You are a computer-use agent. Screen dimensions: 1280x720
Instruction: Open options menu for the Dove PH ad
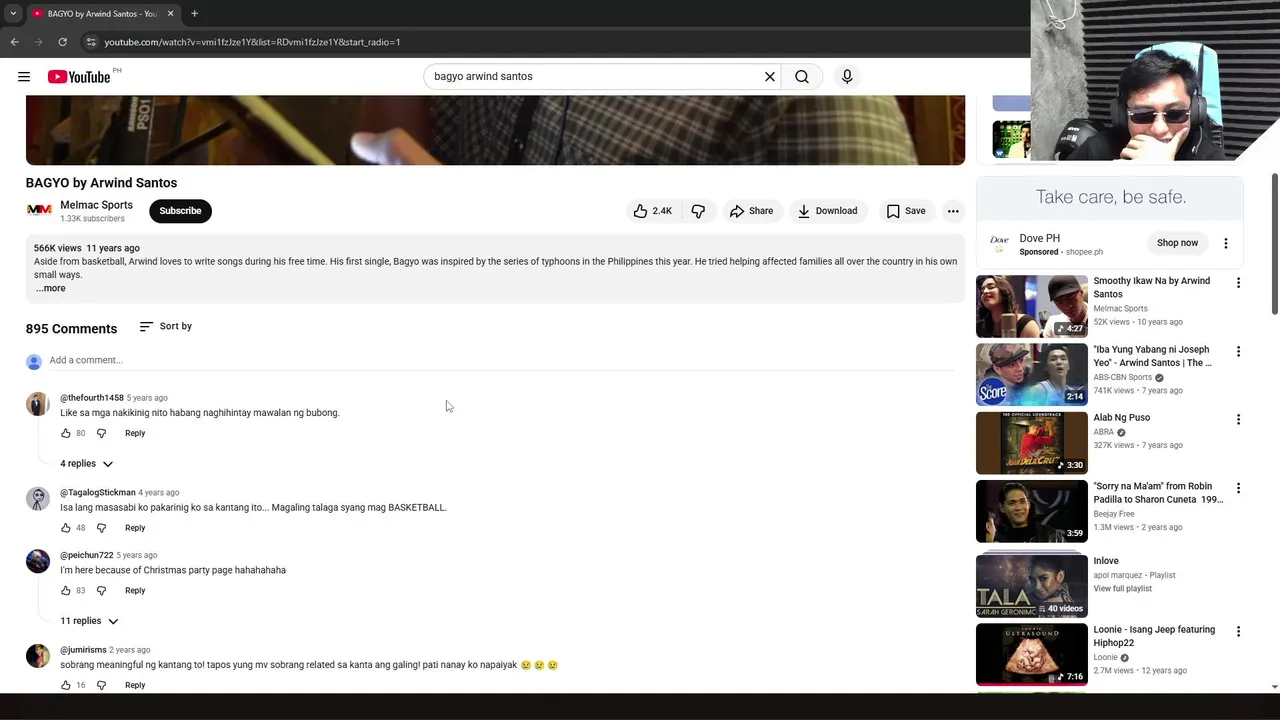[x=1226, y=243]
